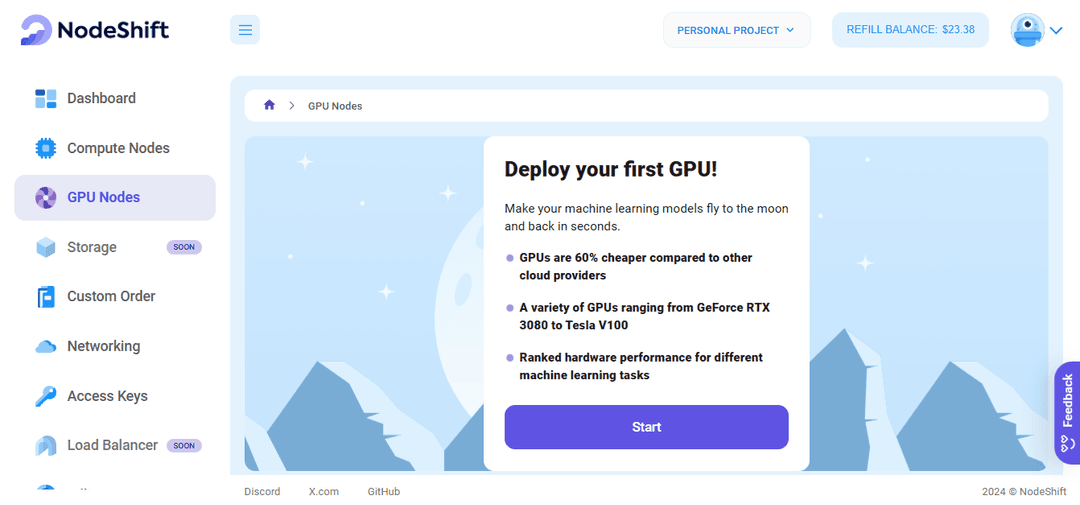
Task: Open Load Balancer menu item
Action: 115,445
